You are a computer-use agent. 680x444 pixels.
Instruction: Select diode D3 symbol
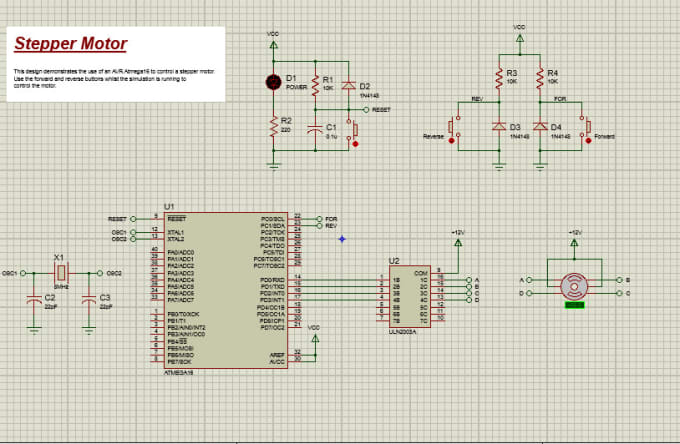pyautogui.click(x=499, y=126)
